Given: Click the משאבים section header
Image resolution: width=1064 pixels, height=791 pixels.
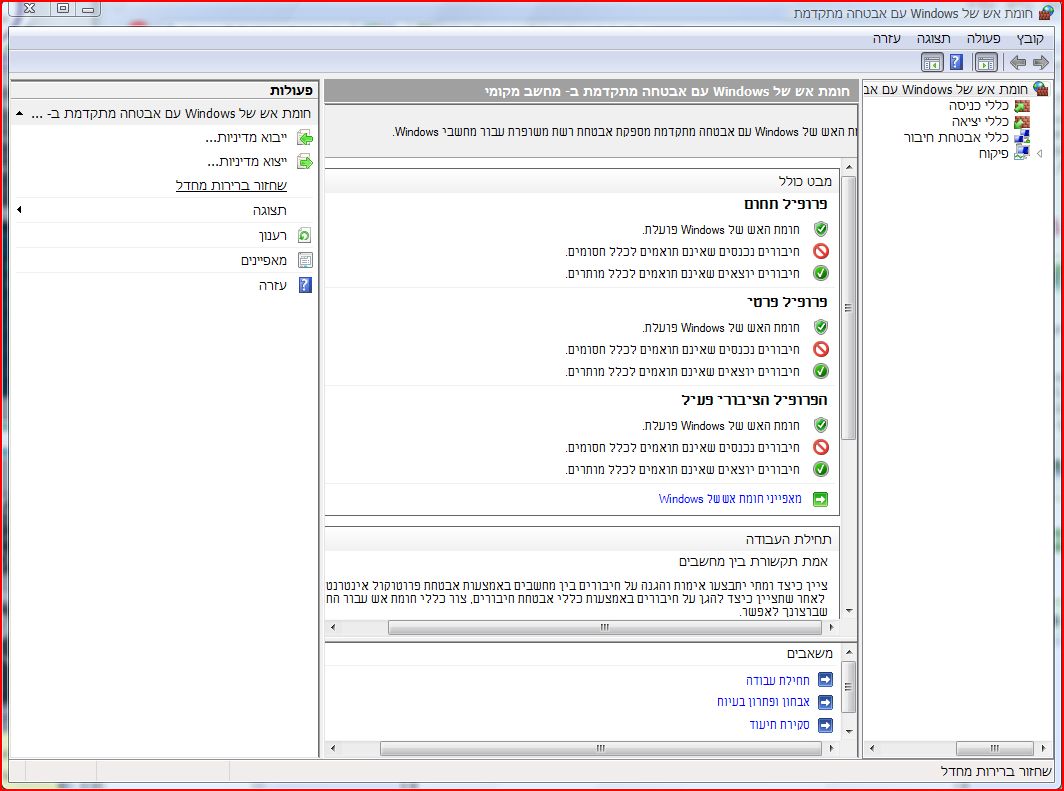Looking at the screenshot, I should (x=810, y=653).
